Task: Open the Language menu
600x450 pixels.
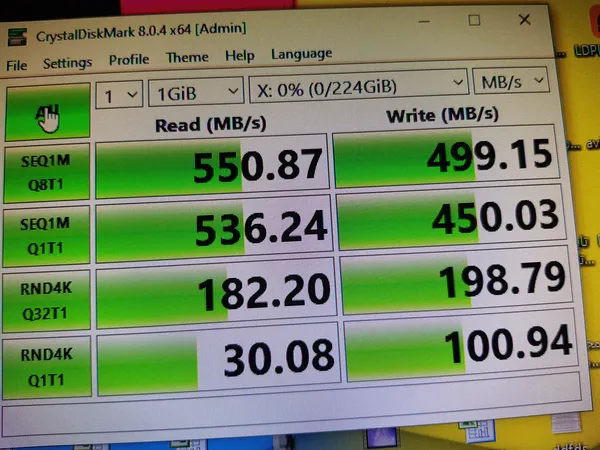Action: [302, 54]
